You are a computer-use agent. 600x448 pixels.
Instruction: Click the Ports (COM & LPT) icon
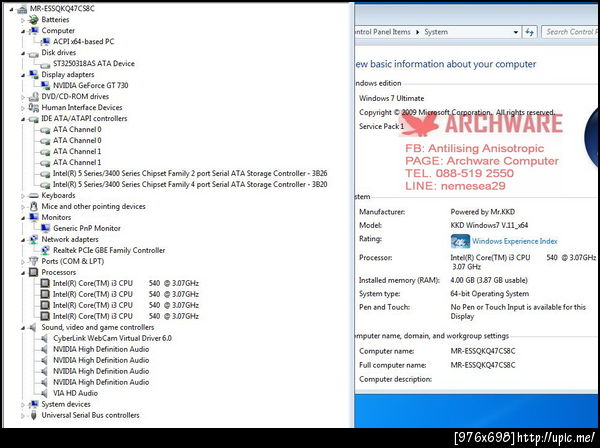34,261
